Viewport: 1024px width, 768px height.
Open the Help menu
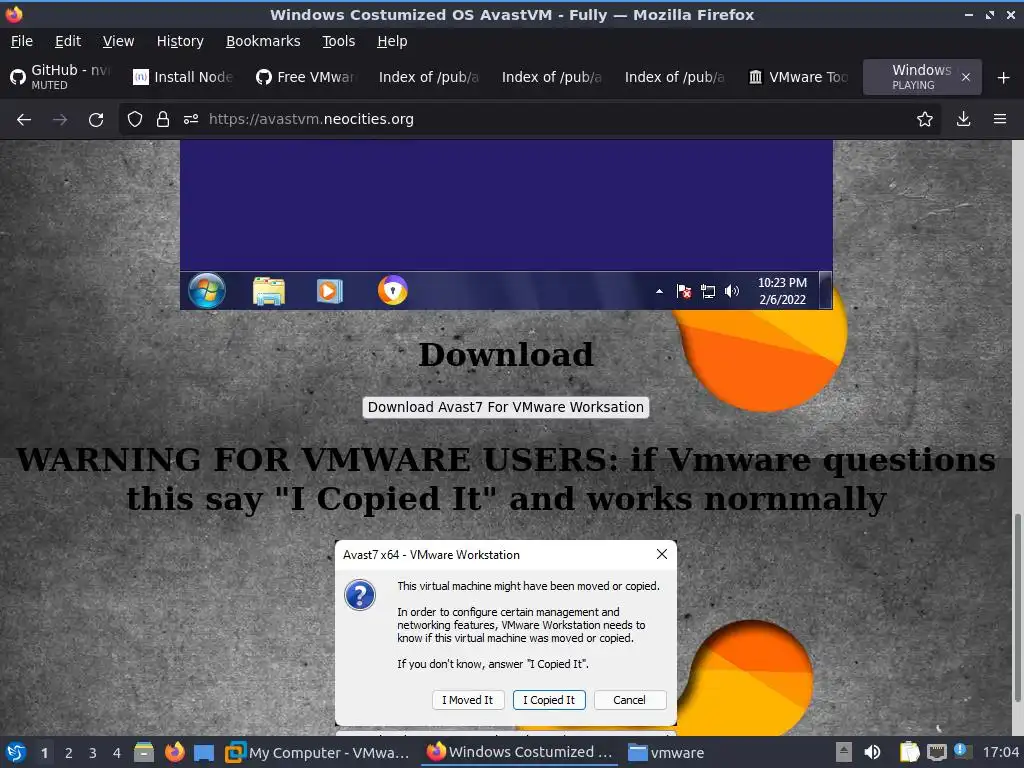coord(392,41)
